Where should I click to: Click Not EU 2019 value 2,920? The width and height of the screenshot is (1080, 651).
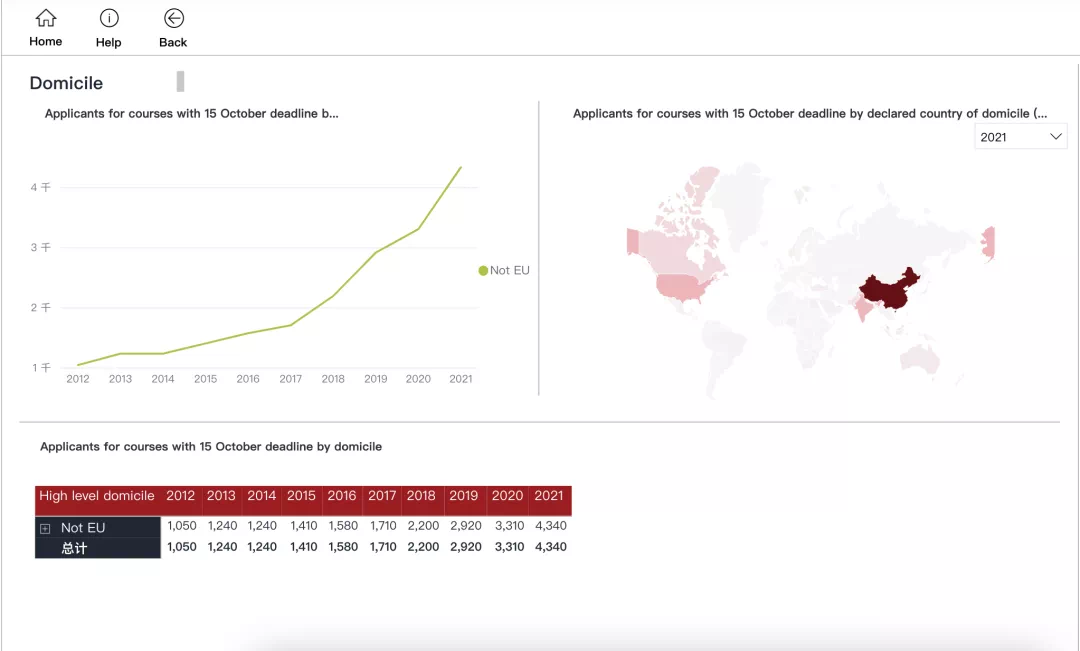pyautogui.click(x=466, y=526)
